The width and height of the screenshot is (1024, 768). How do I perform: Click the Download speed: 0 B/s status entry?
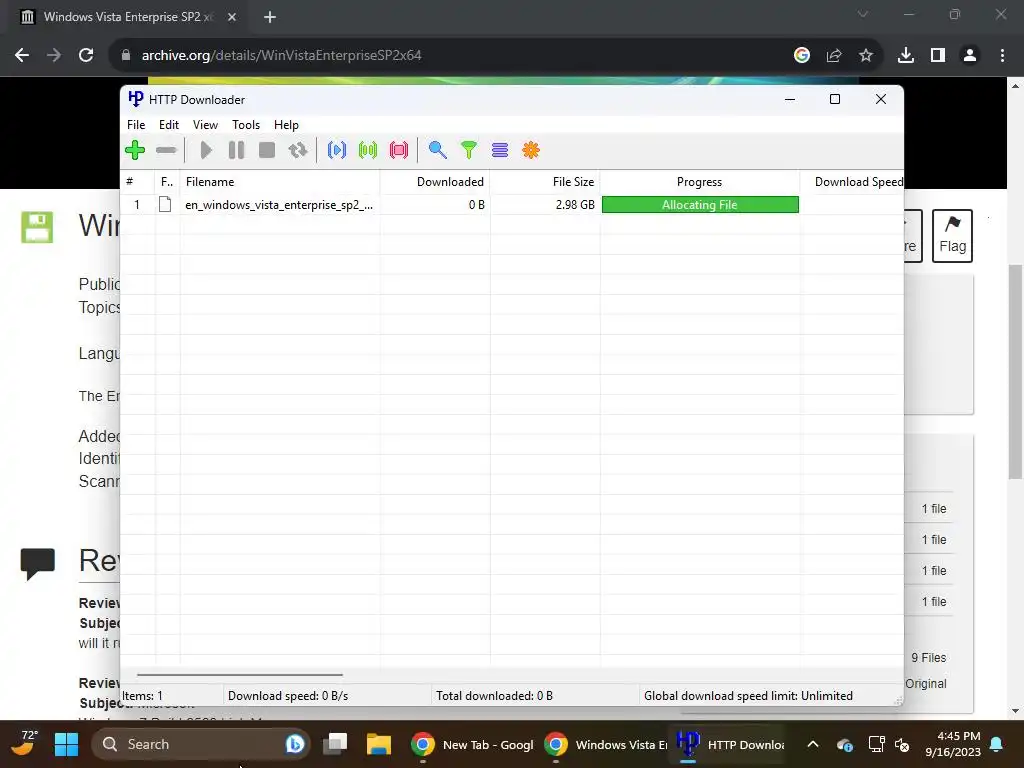click(x=288, y=696)
